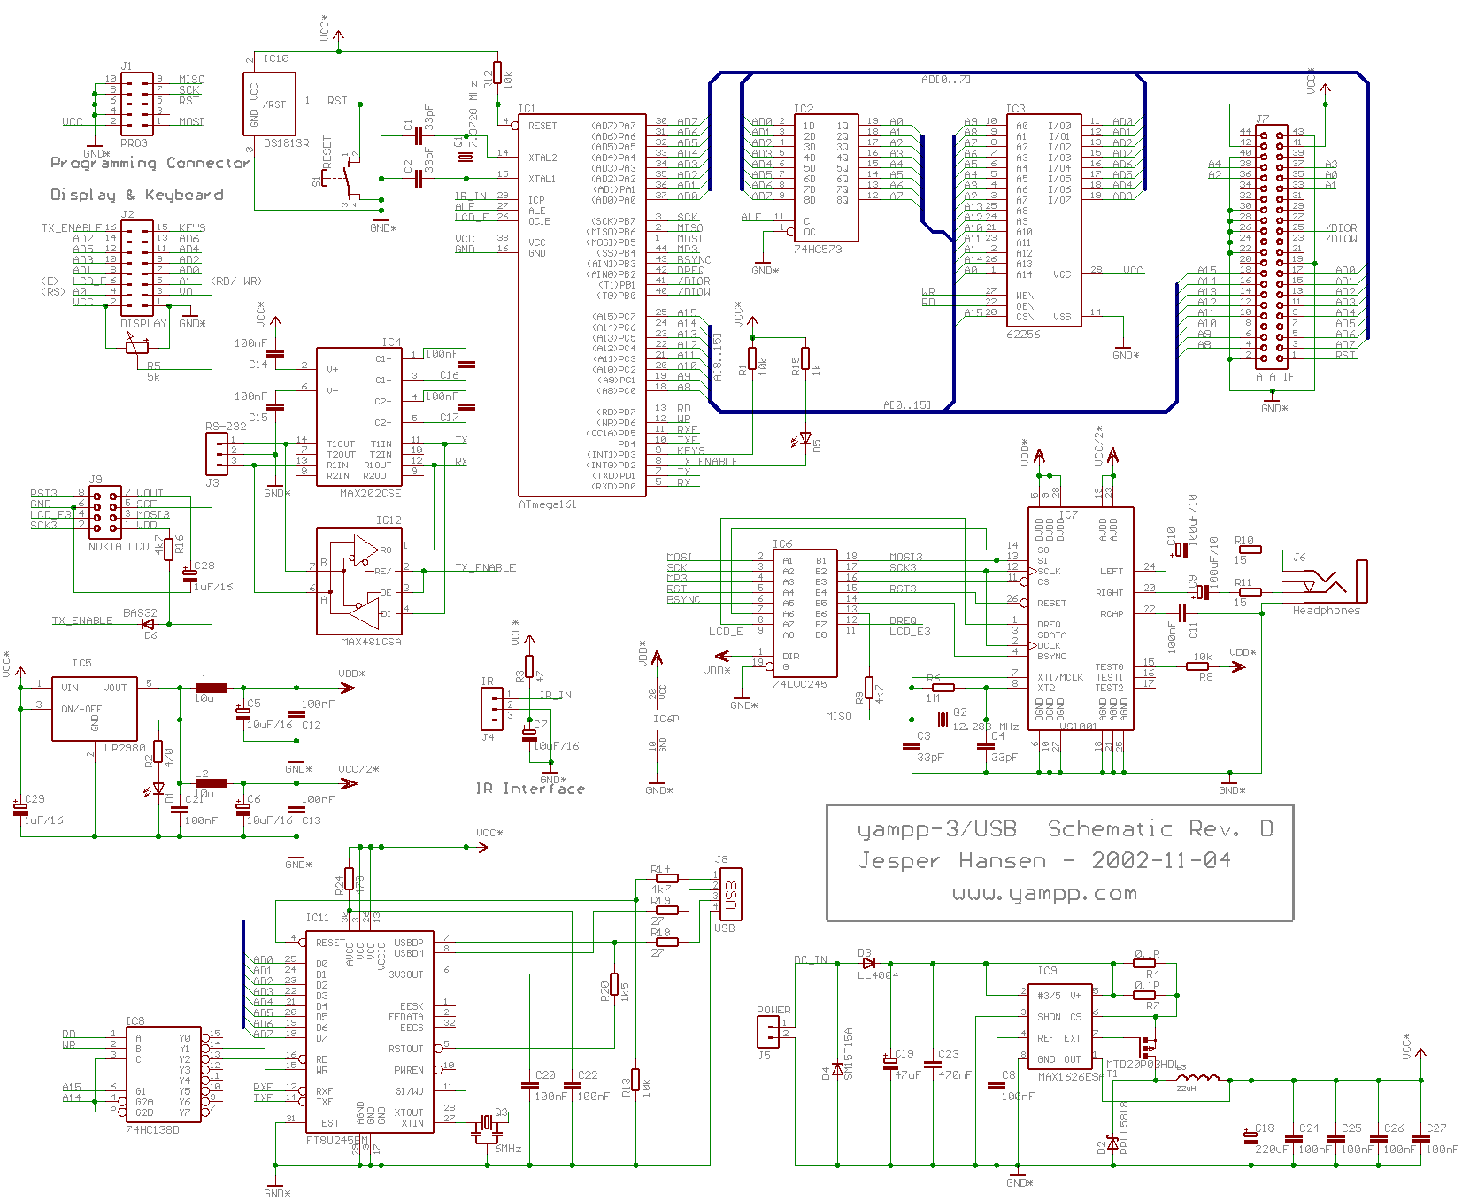1470x1201 pixels.
Task: Click the www.yampp.com website address
Action: [x=1044, y=893]
